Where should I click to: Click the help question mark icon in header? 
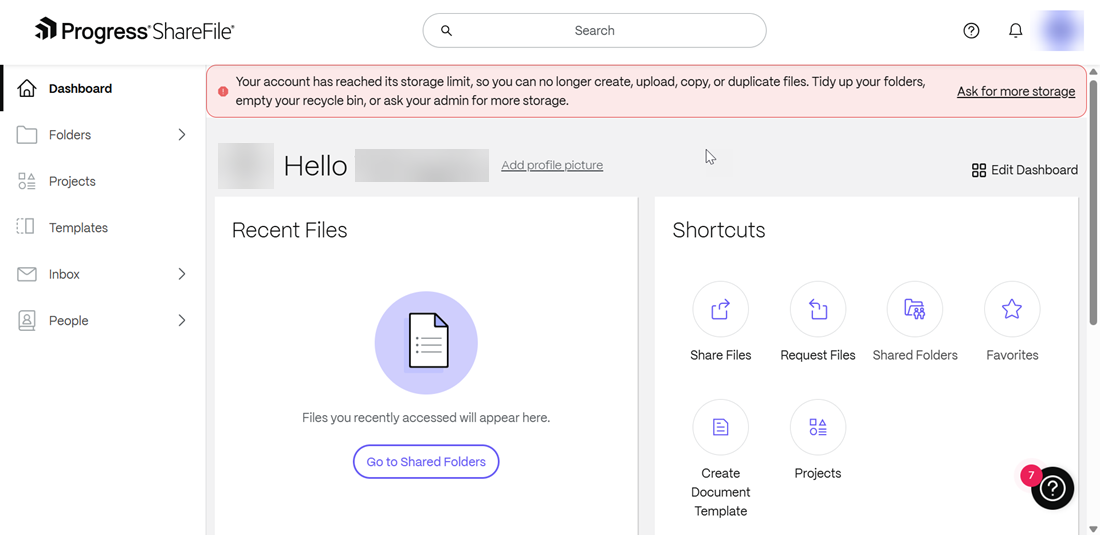click(x=971, y=31)
